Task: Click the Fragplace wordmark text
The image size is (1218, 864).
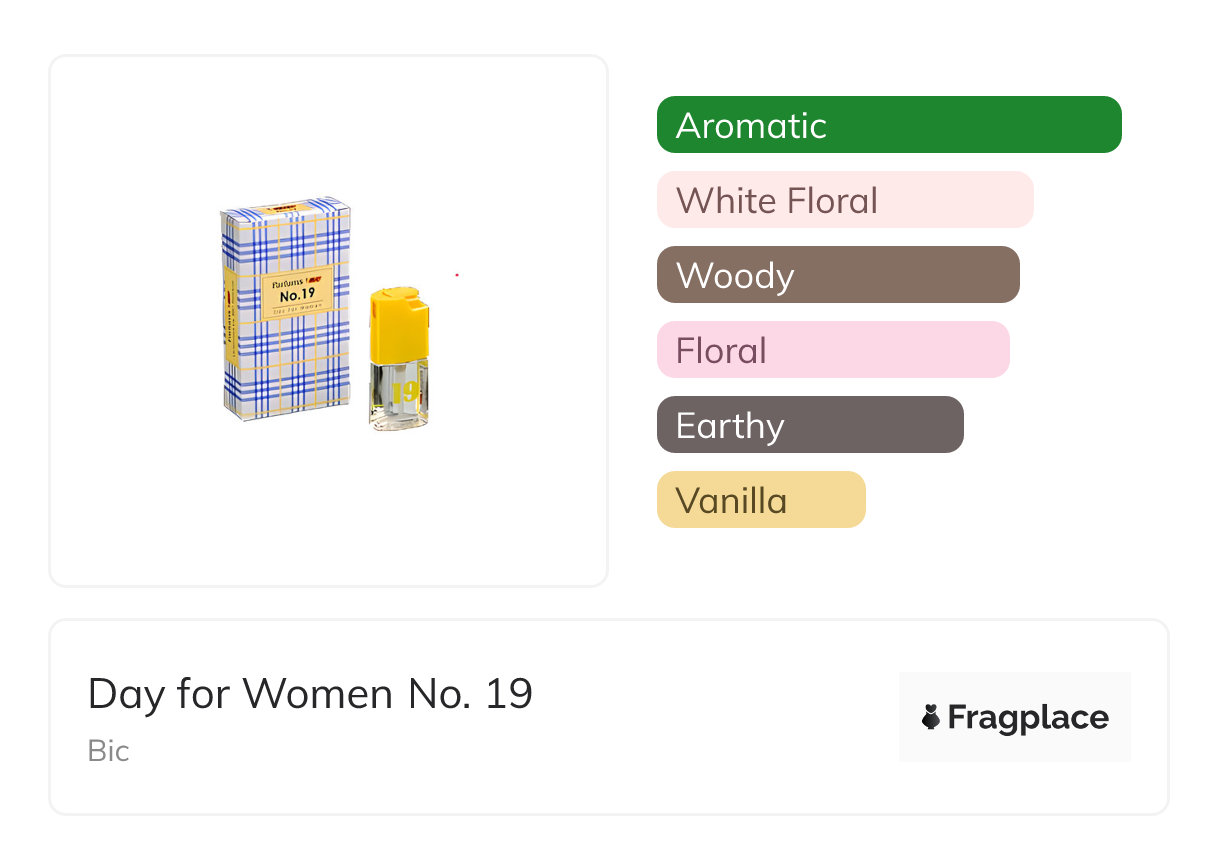Action: [x=1028, y=718]
